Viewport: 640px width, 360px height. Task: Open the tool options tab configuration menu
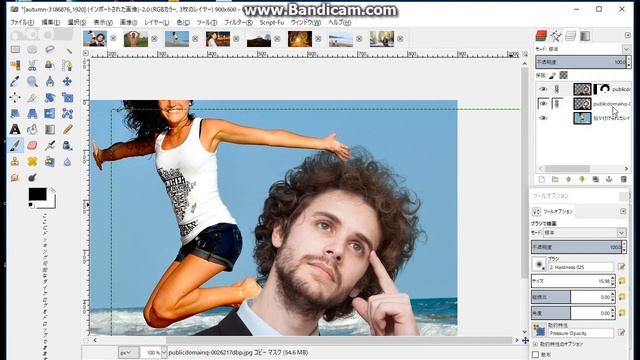point(623,211)
